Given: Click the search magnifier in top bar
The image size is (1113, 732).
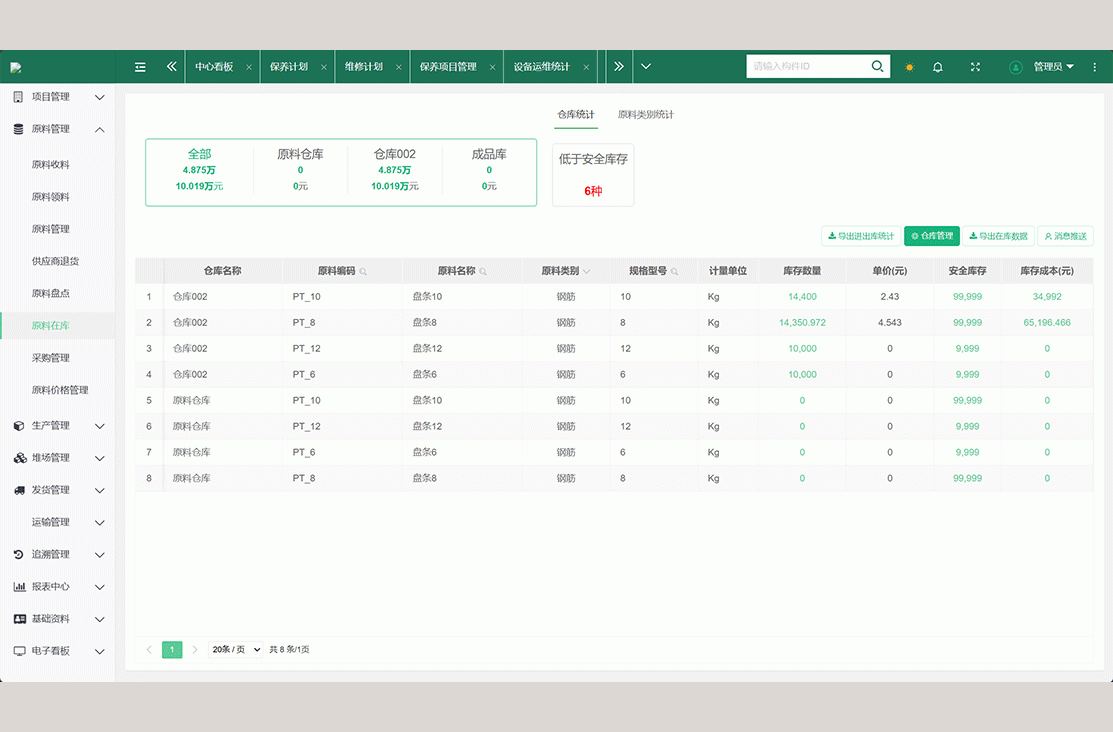Looking at the screenshot, I should 877,67.
